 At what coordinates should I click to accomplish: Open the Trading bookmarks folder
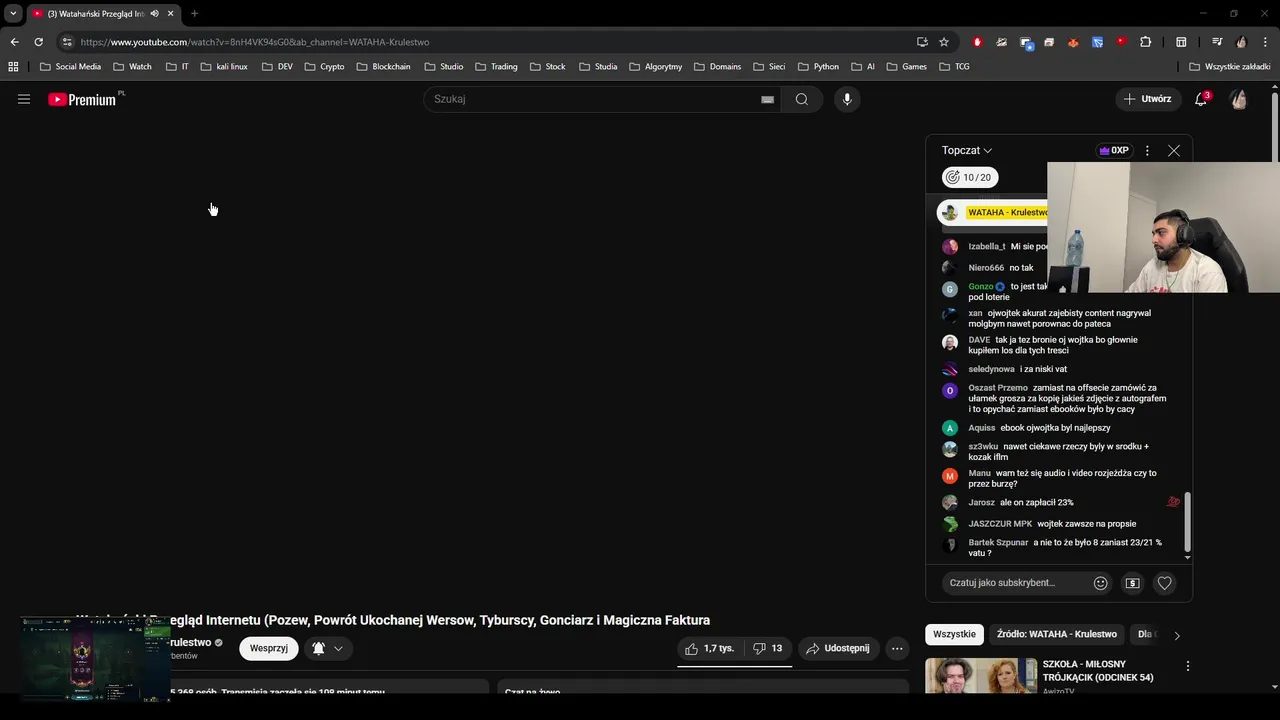[x=496, y=67]
